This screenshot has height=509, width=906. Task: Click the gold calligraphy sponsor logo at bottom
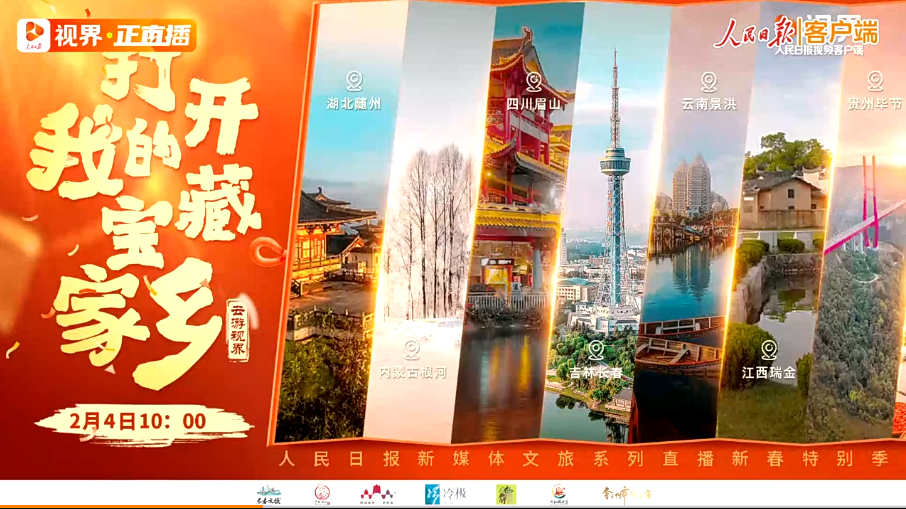coord(626,494)
